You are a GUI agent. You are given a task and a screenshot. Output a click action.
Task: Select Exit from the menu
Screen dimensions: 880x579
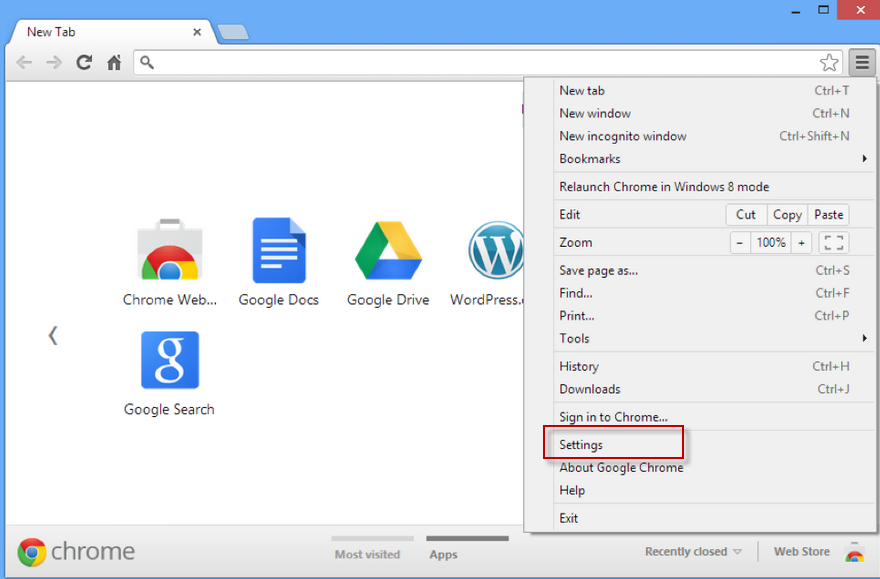pos(713,518)
